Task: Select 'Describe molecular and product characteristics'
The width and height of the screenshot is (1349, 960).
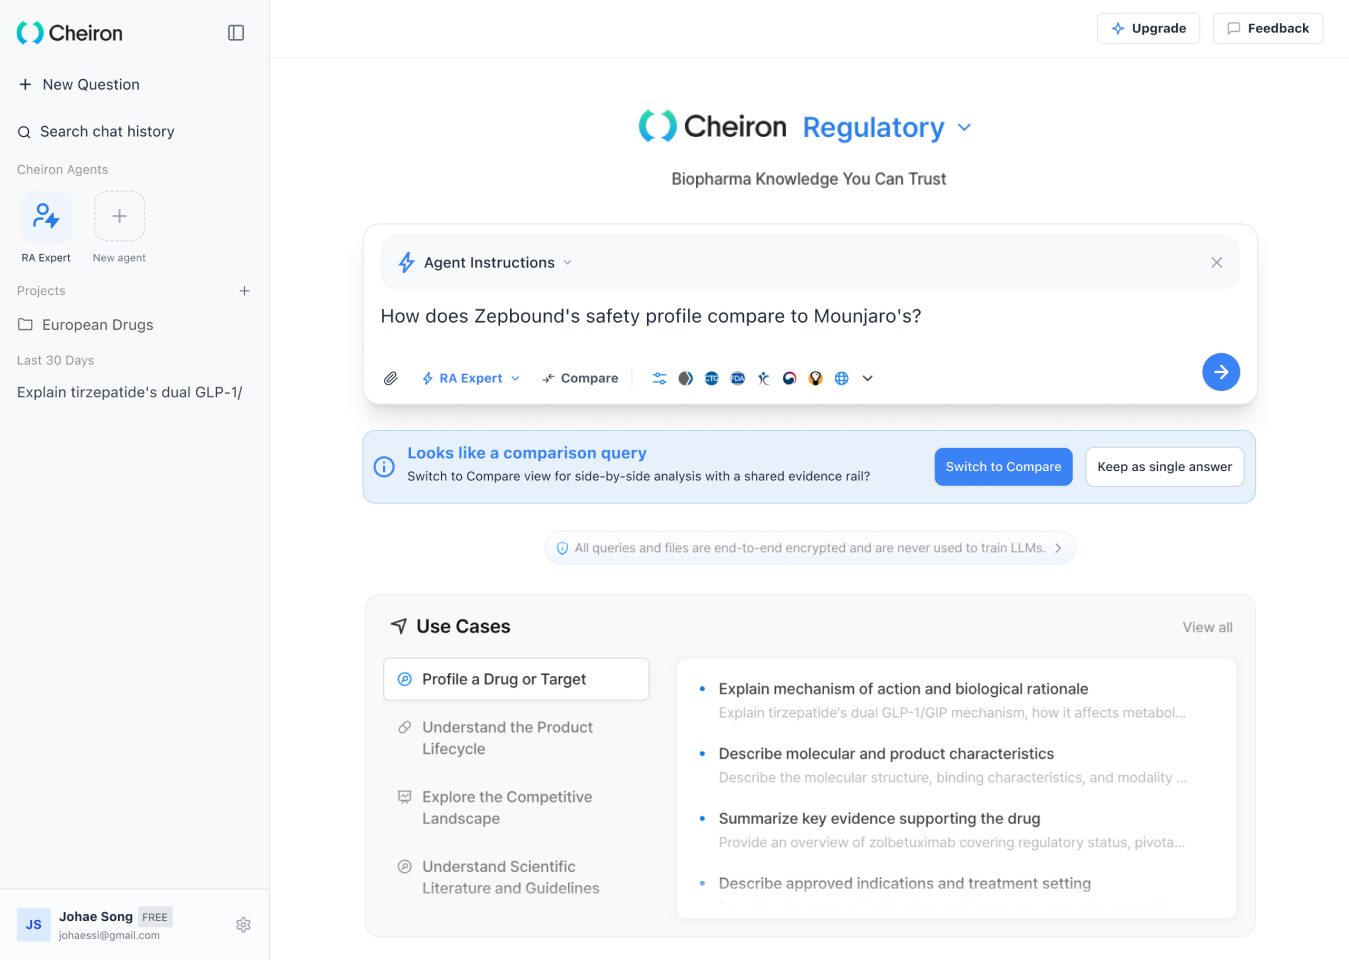Action: [886, 754]
